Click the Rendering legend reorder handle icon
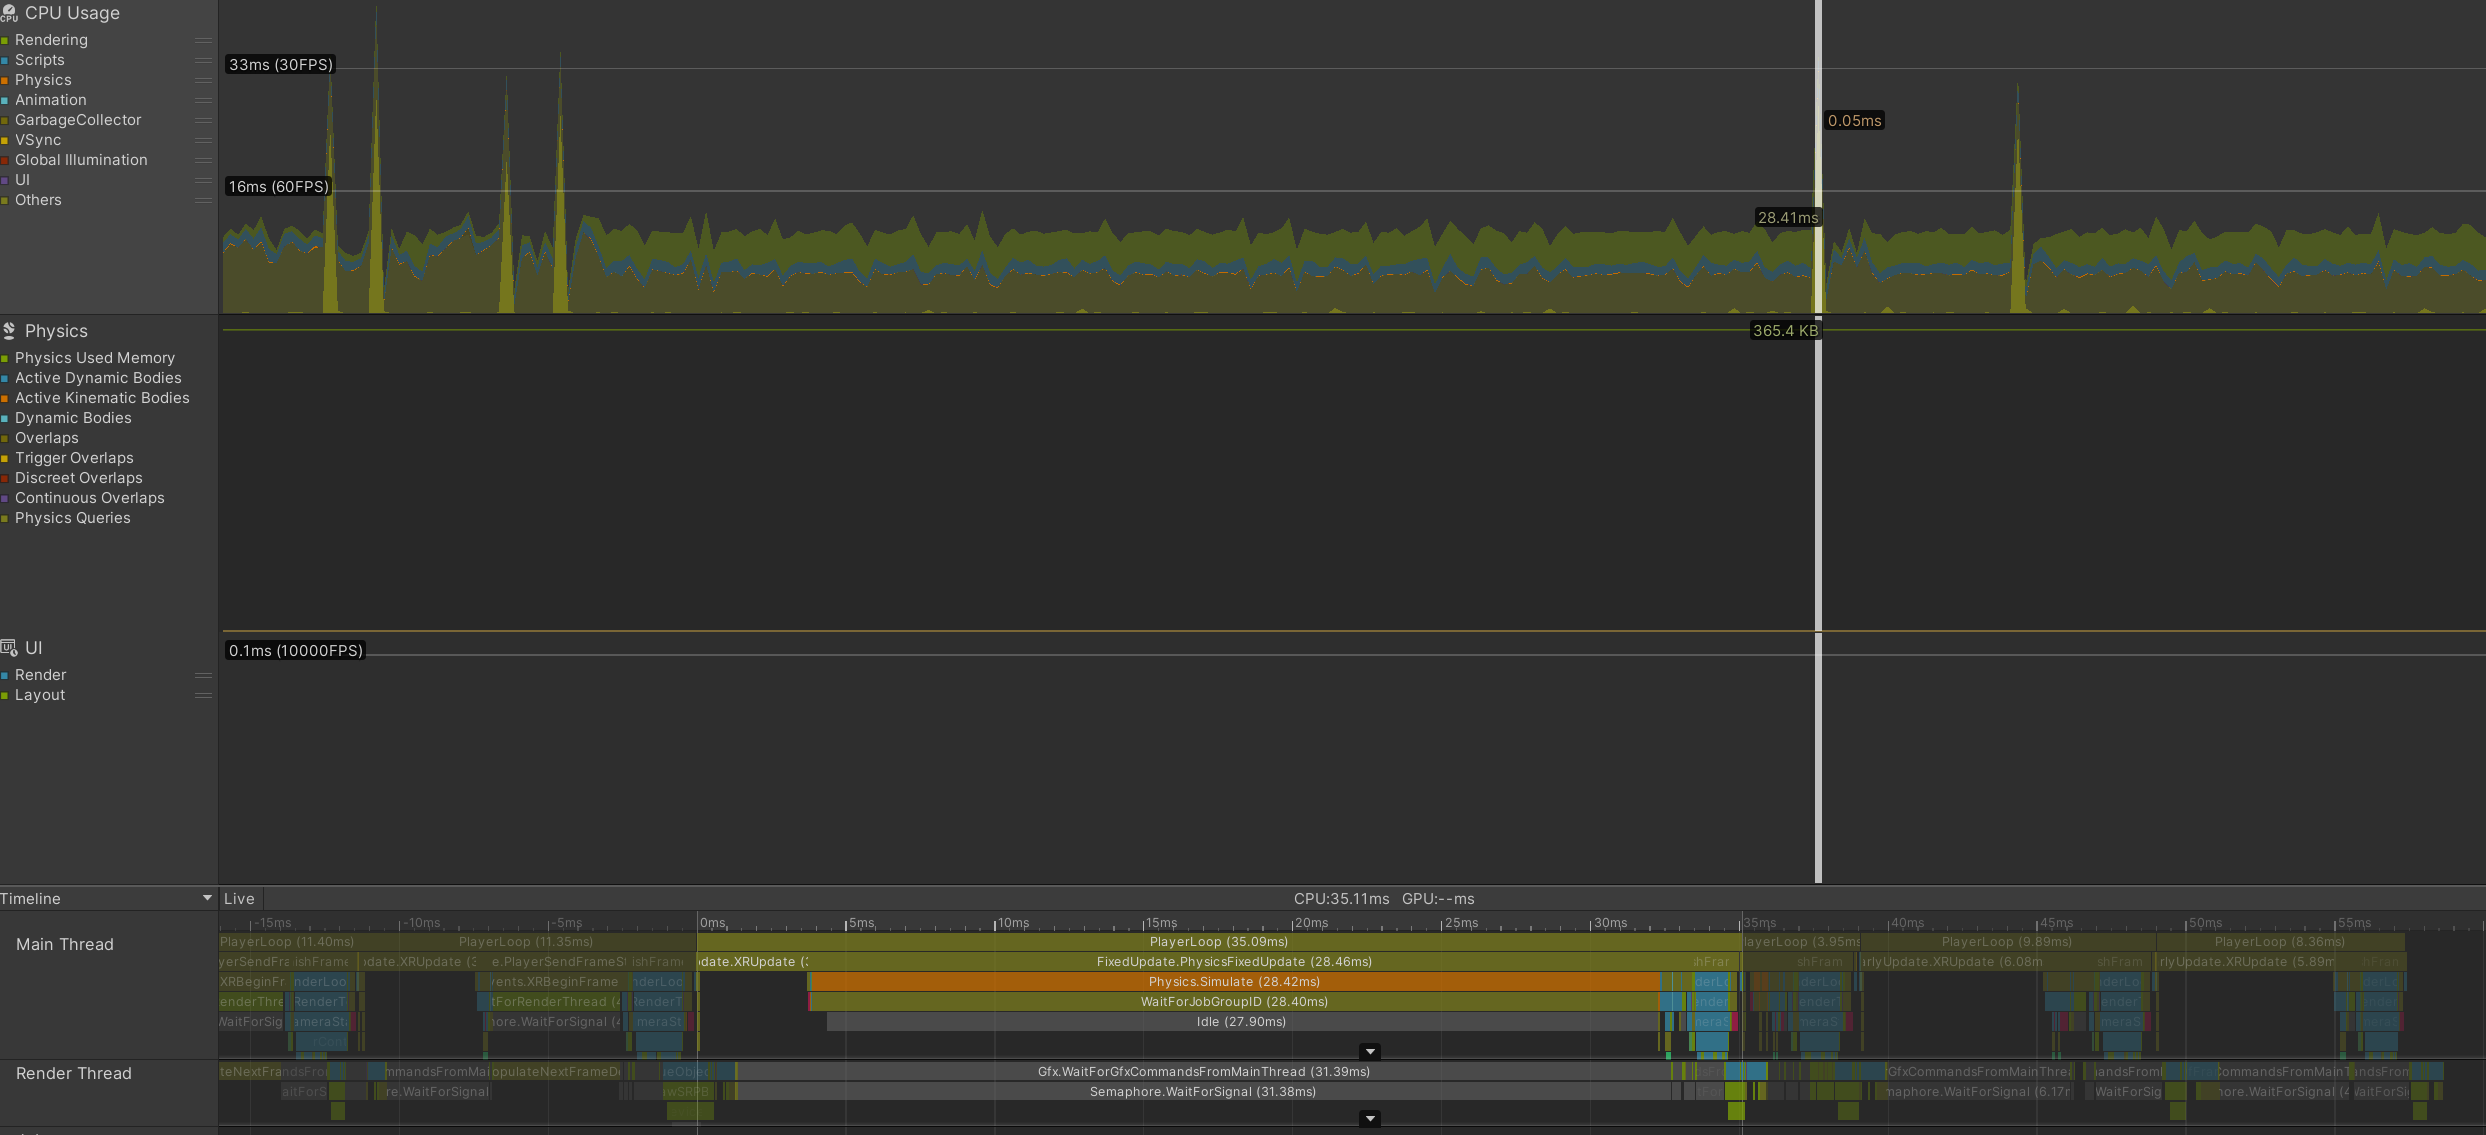 [204, 40]
